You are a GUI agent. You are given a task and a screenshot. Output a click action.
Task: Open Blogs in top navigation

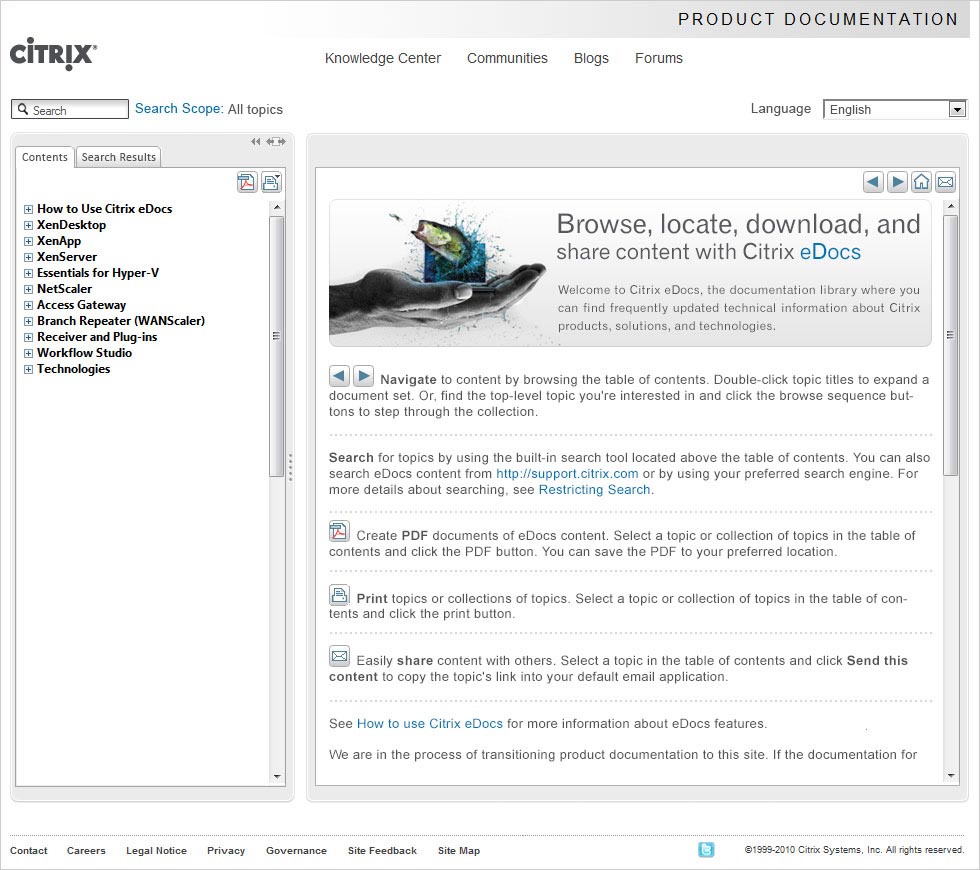click(591, 58)
